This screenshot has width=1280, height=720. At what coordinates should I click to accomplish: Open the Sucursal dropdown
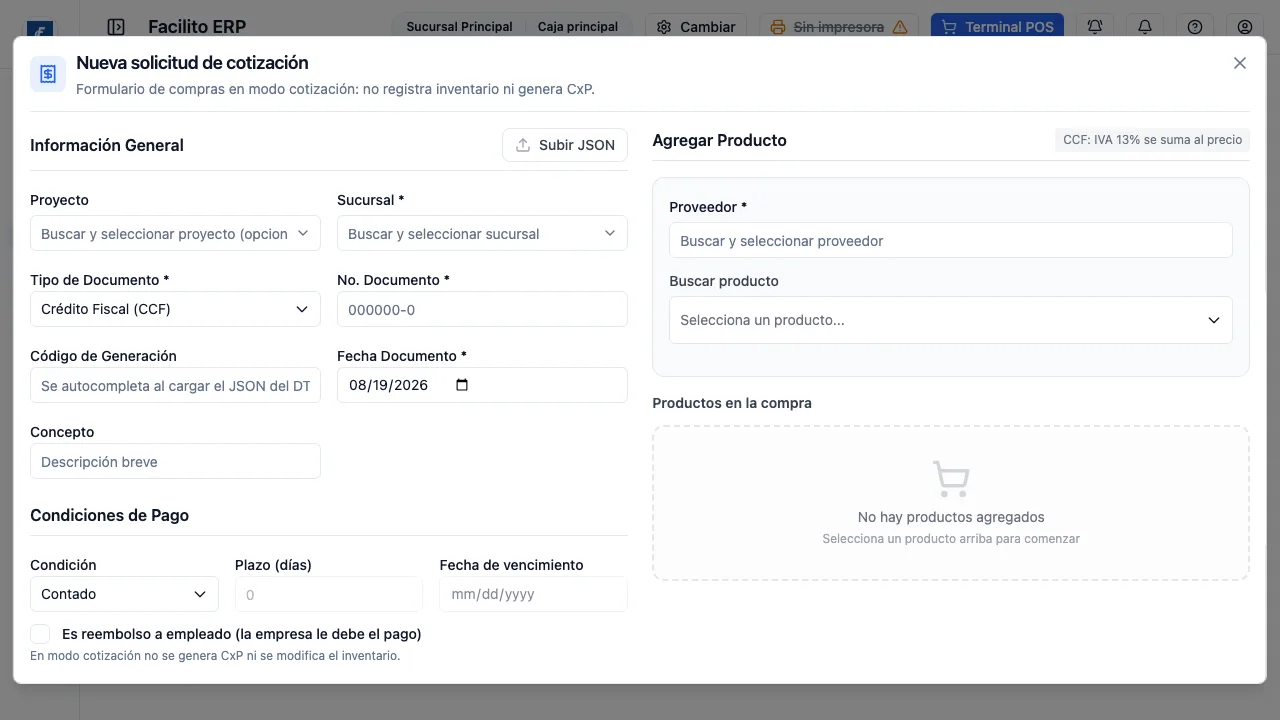point(482,233)
